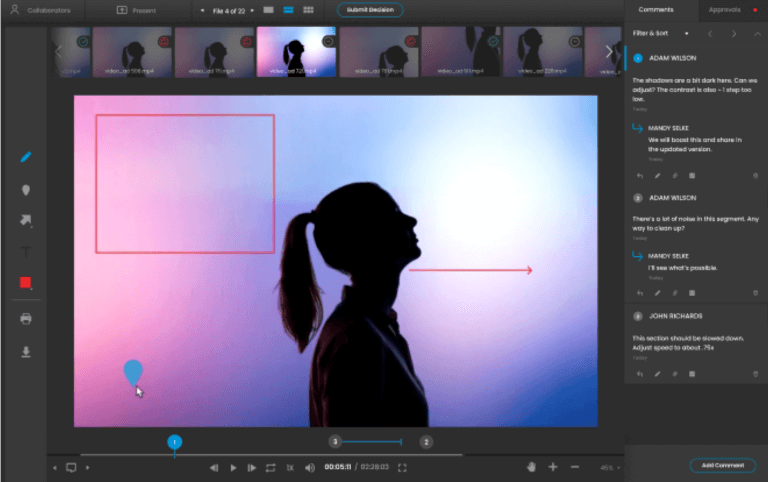Toggle fullscreen view
768x482 pixels.
(x=402, y=467)
